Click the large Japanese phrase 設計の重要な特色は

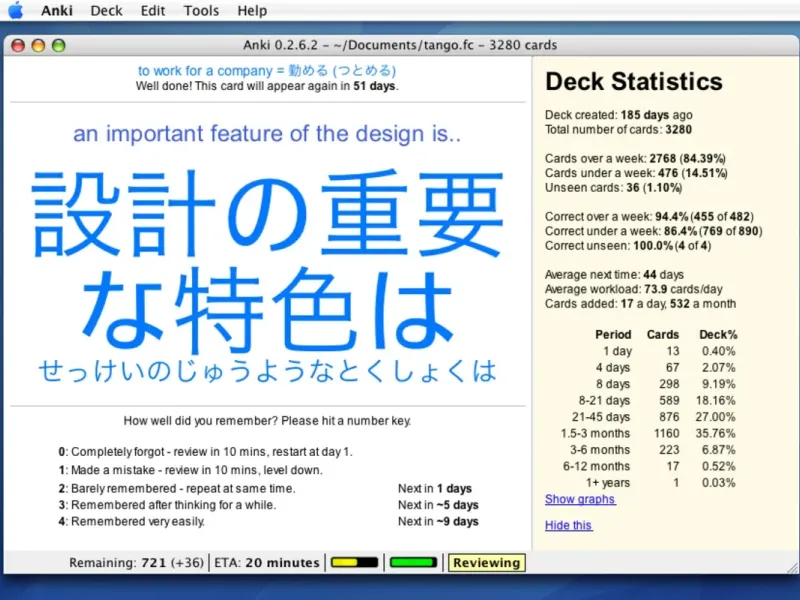[267, 261]
